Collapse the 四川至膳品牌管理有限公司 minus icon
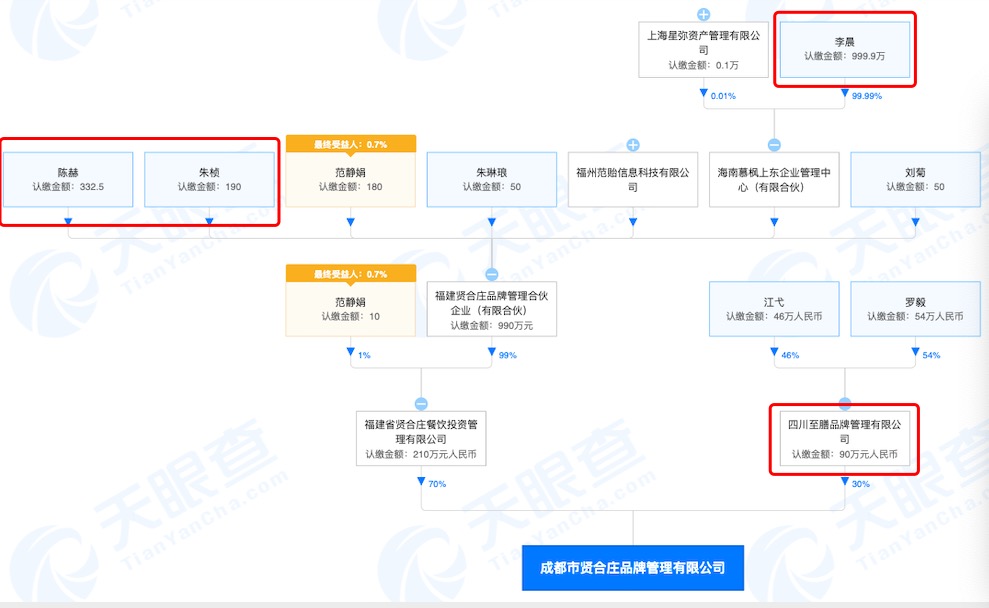989x608 pixels. click(845, 403)
